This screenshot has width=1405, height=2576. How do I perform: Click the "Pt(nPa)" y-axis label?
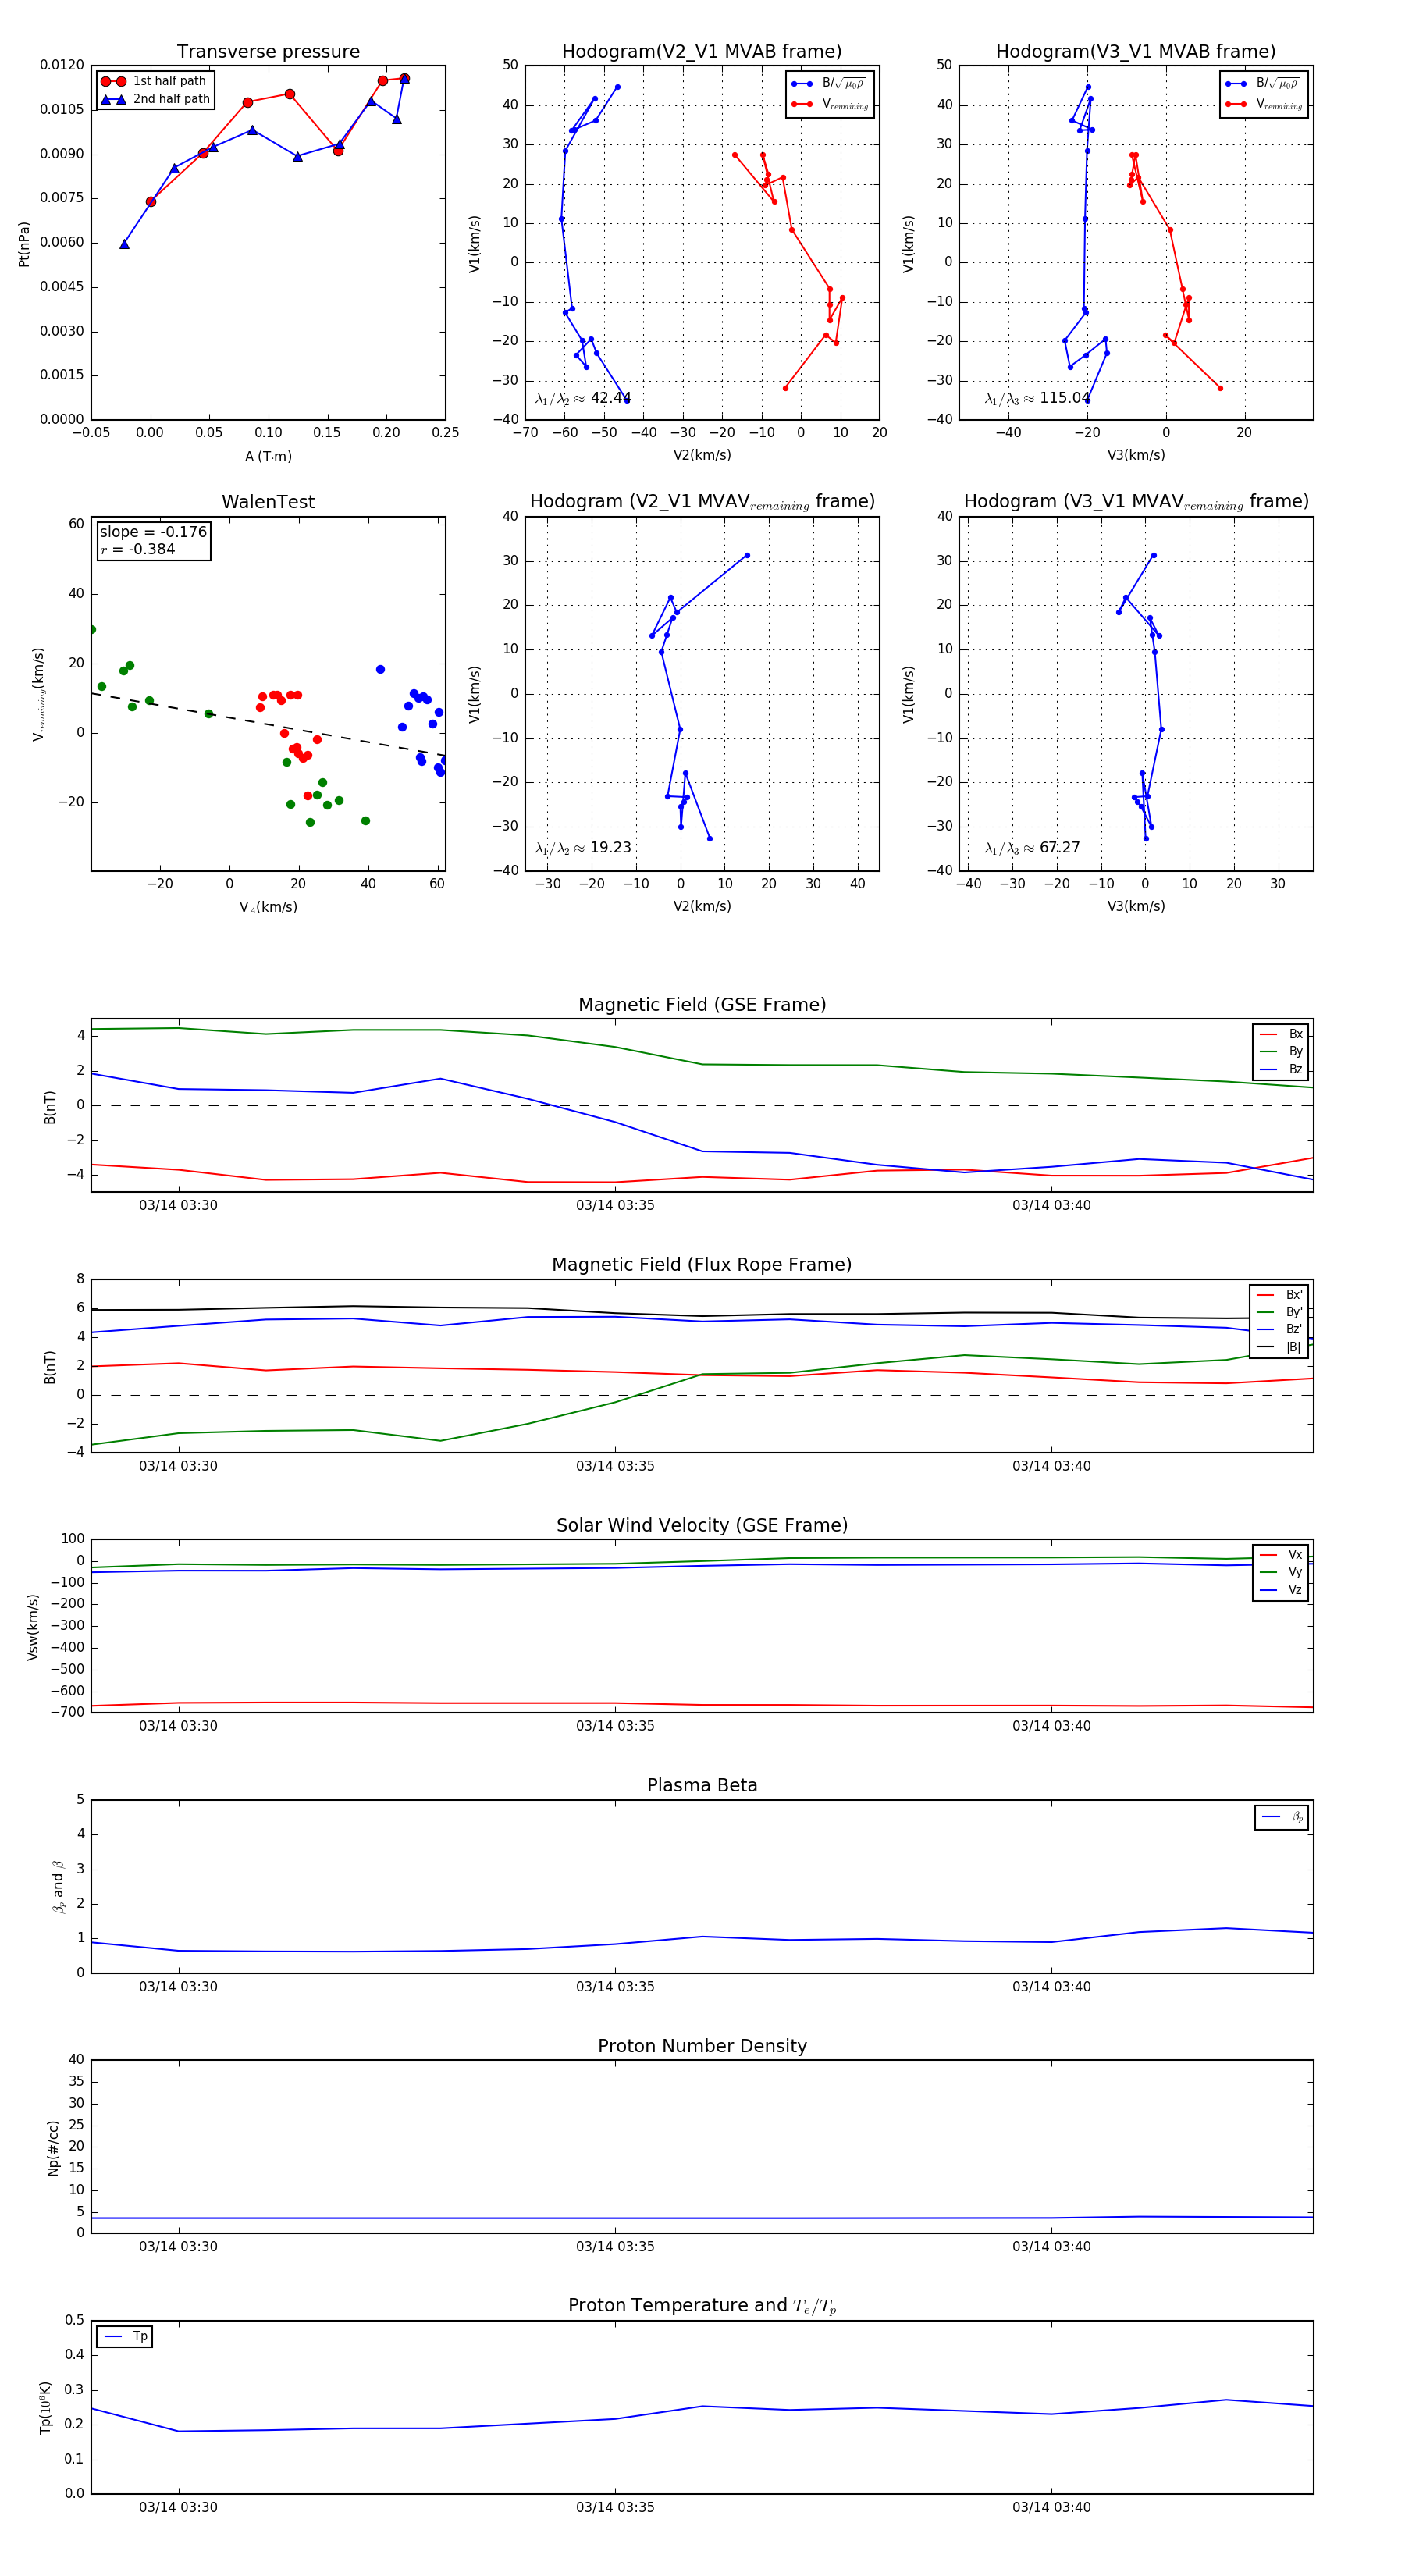pyautogui.click(x=24, y=244)
